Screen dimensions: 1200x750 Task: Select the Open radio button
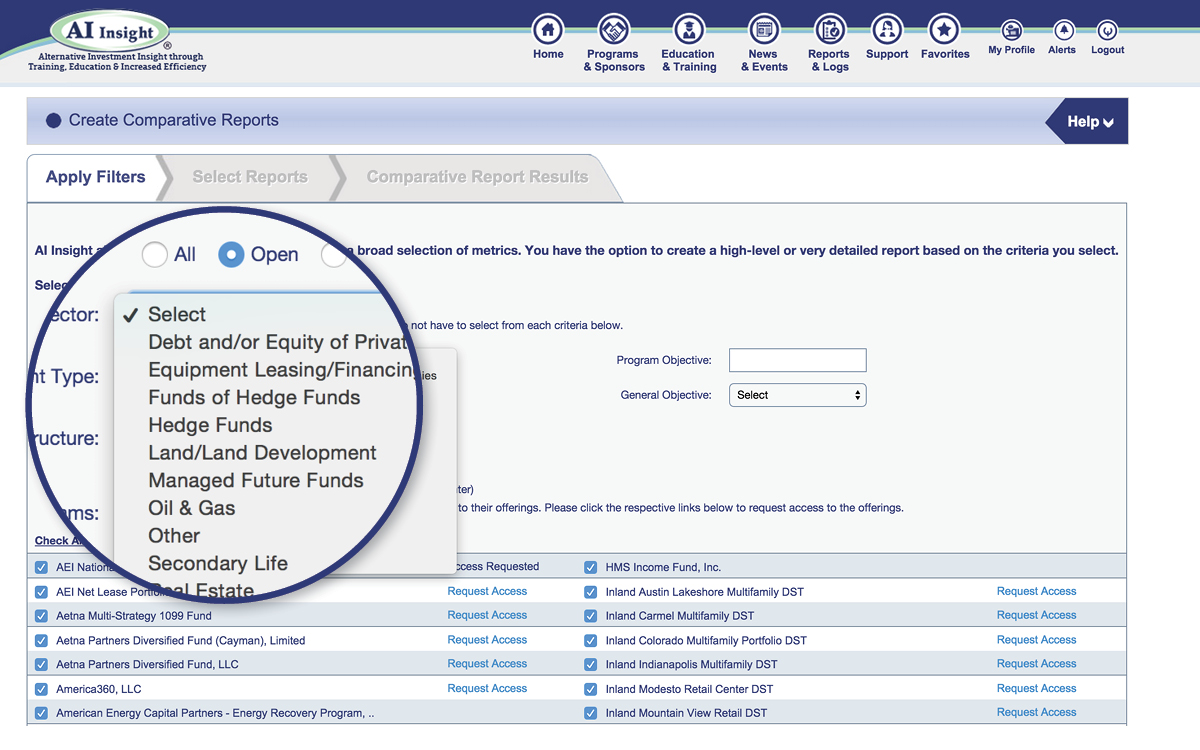tap(231, 255)
